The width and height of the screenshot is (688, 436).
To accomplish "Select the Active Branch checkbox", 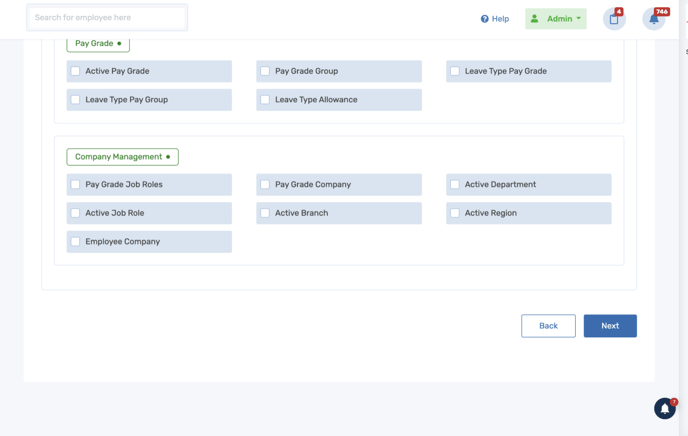I will point(265,213).
